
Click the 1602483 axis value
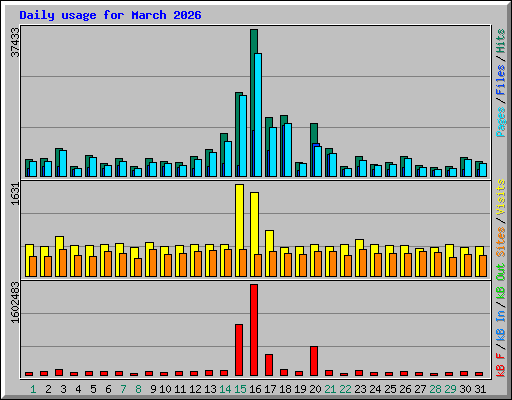[x=15, y=303]
